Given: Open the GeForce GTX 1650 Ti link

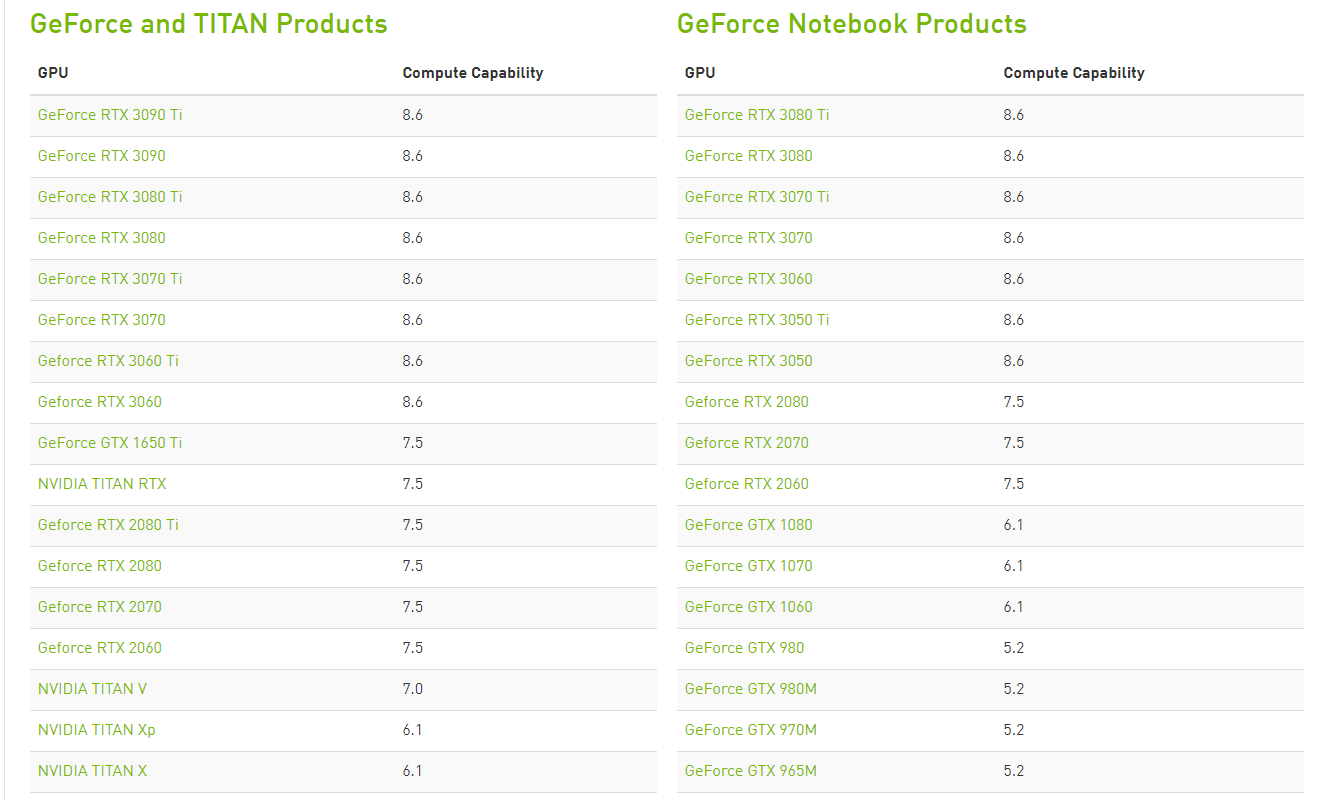Looking at the screenshot, I should pos(110,443).
